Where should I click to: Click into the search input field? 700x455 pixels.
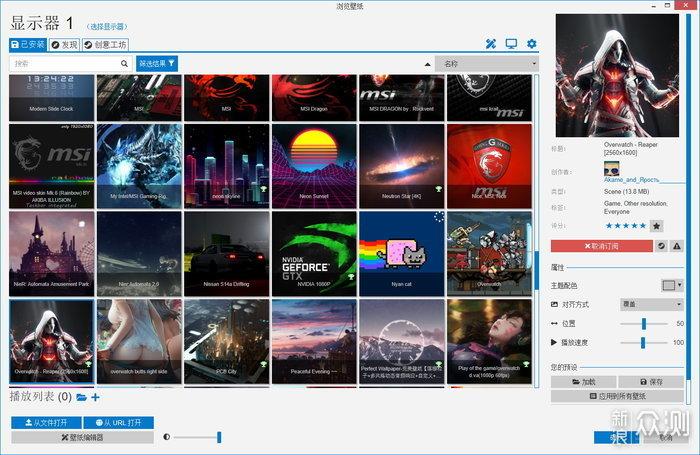point(65,64)
